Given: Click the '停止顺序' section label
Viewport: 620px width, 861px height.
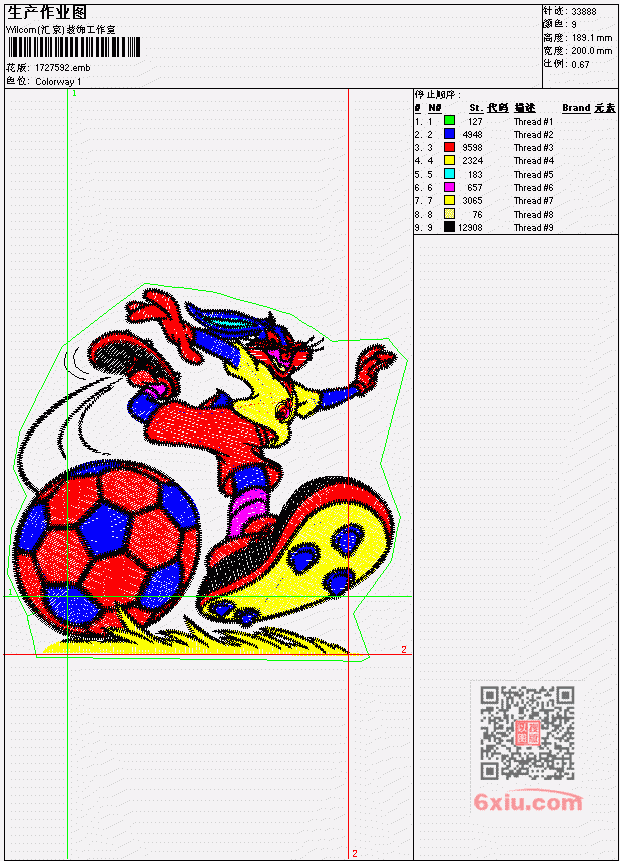Looking at the screenshot, I should [438, 94].
